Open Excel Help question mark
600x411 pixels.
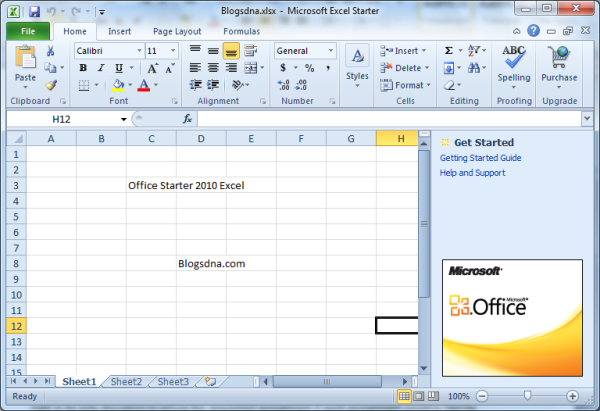point(533,31)
